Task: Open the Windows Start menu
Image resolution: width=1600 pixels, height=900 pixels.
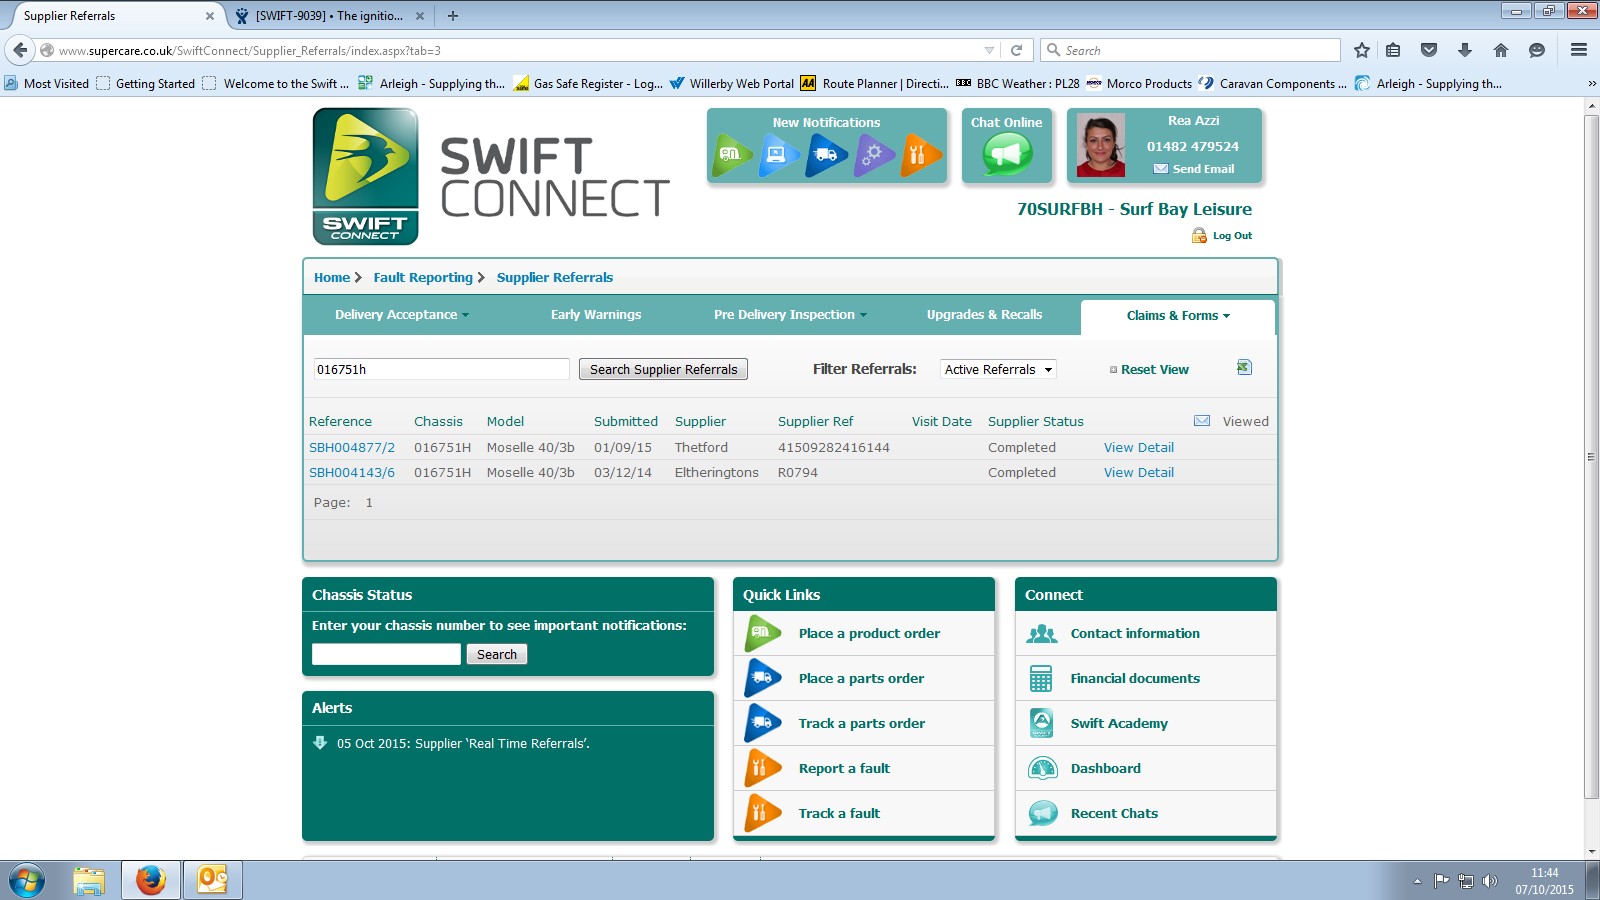Action: [x=27, y=881]
